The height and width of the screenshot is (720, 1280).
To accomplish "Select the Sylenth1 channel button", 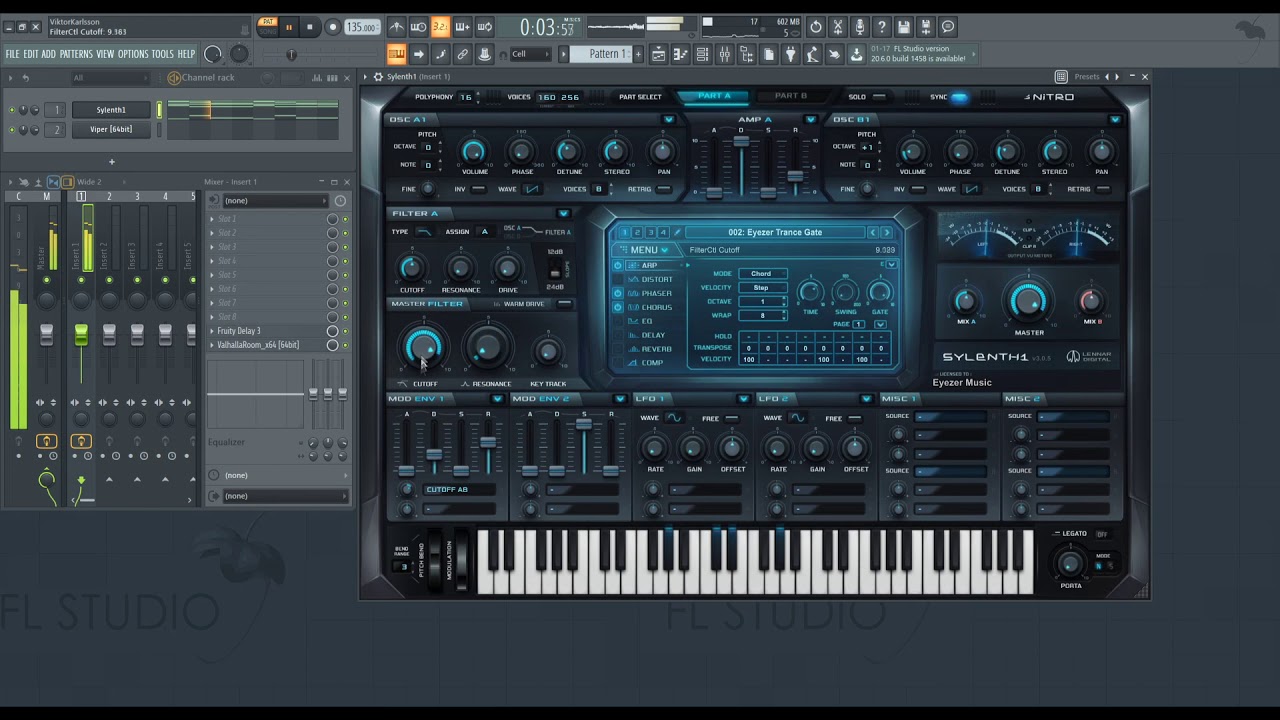I will click(x=111, y=110).
